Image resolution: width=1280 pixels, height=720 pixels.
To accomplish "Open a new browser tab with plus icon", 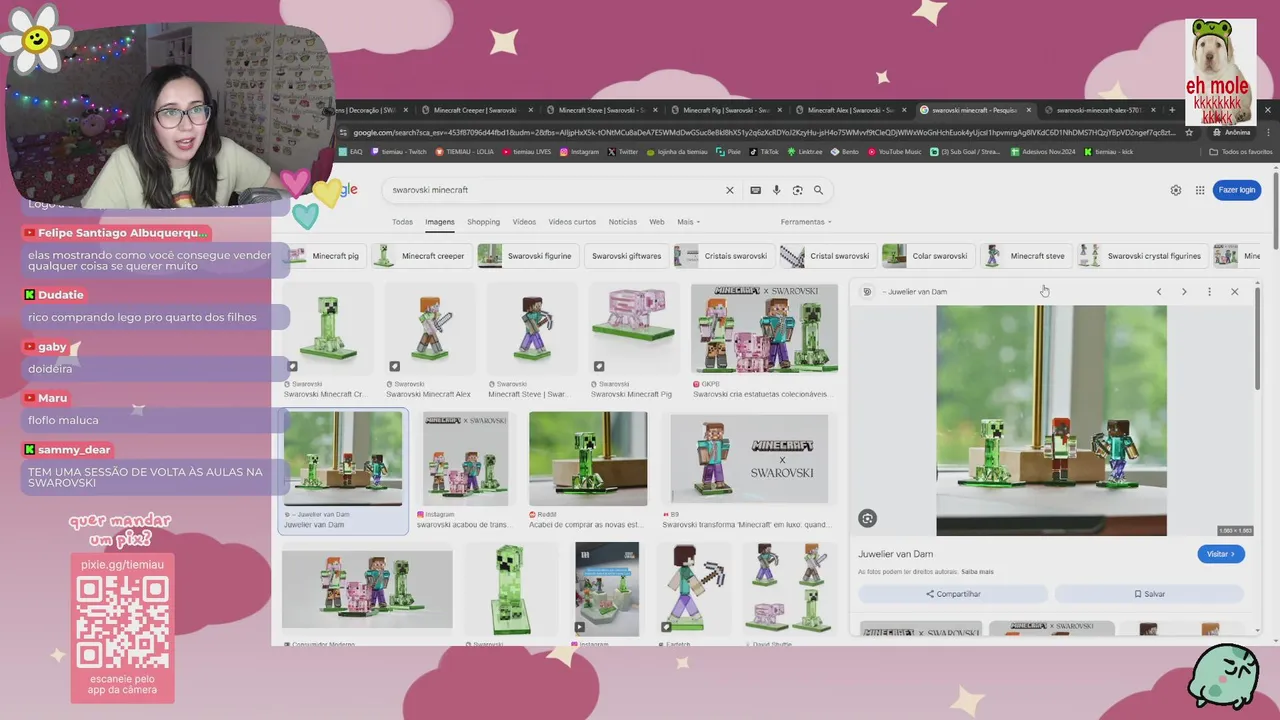I will tap(1172, 110).
